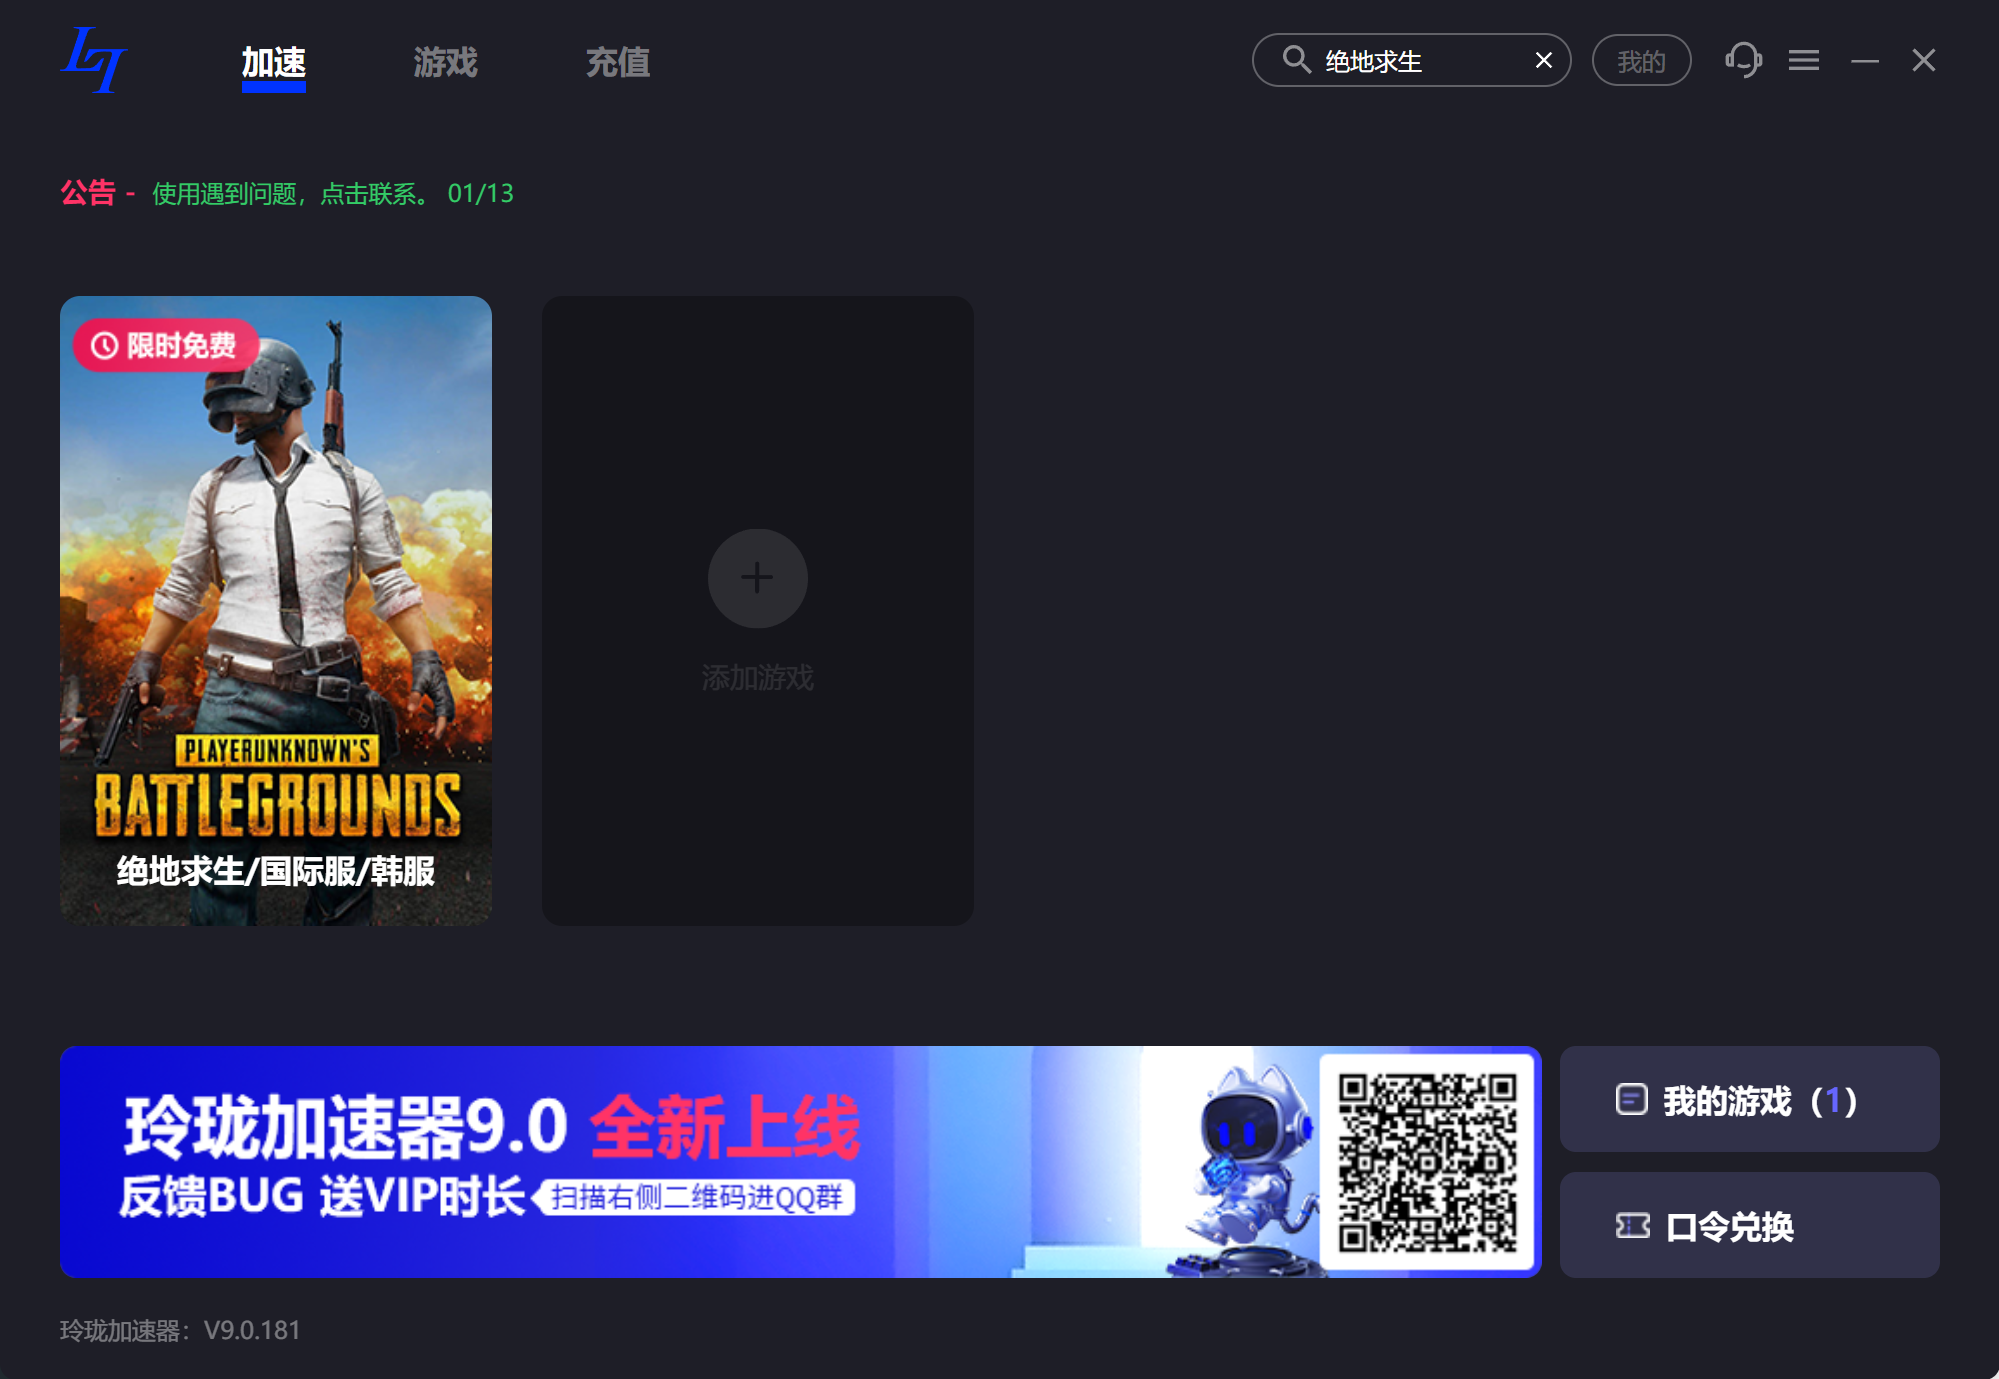Viewport: 1999px width, 1379px height.
Task: Open 口令兑换 redemption button
Action: tap(1749, 1225)
